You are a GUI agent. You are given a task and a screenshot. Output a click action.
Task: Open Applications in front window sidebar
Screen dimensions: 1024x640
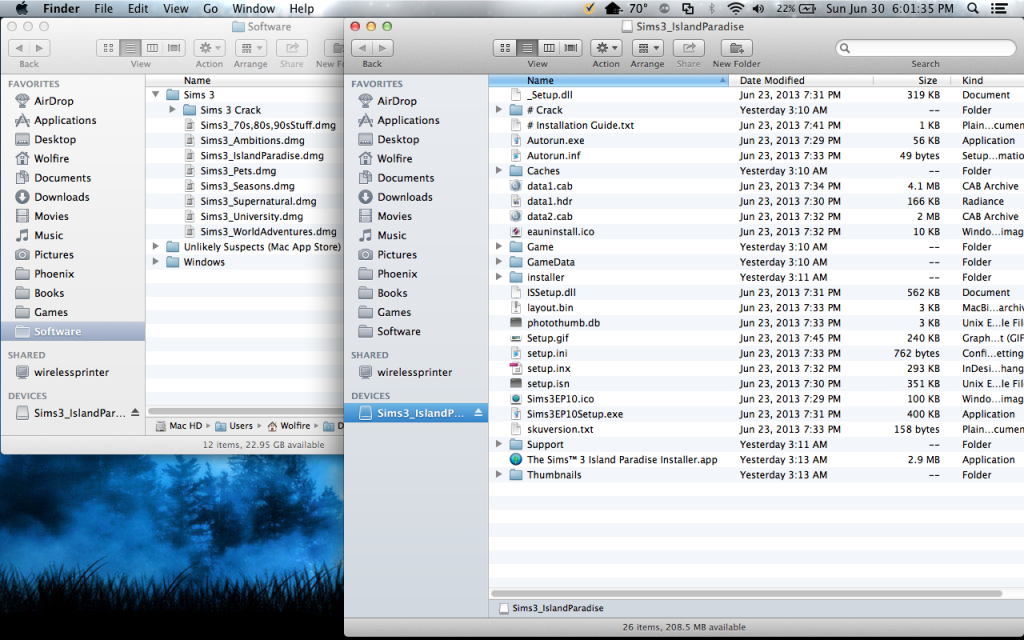(408, 120)
